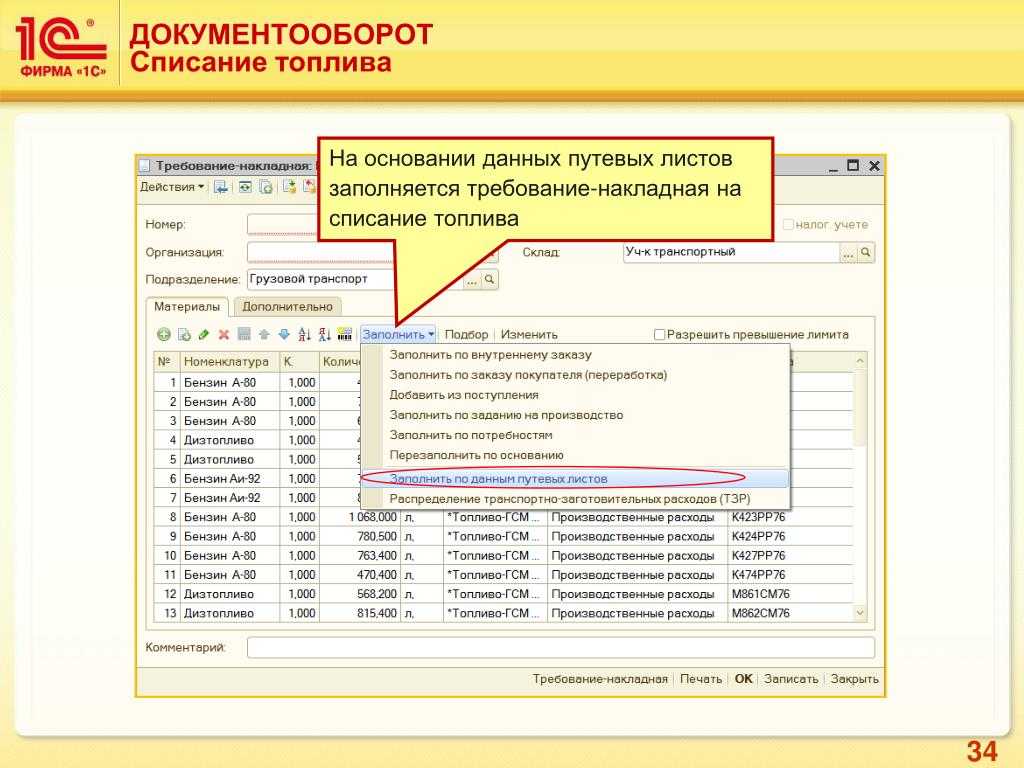1024x768 pixels.
Task: Click the Закрыть button
Action: (854, 679)
